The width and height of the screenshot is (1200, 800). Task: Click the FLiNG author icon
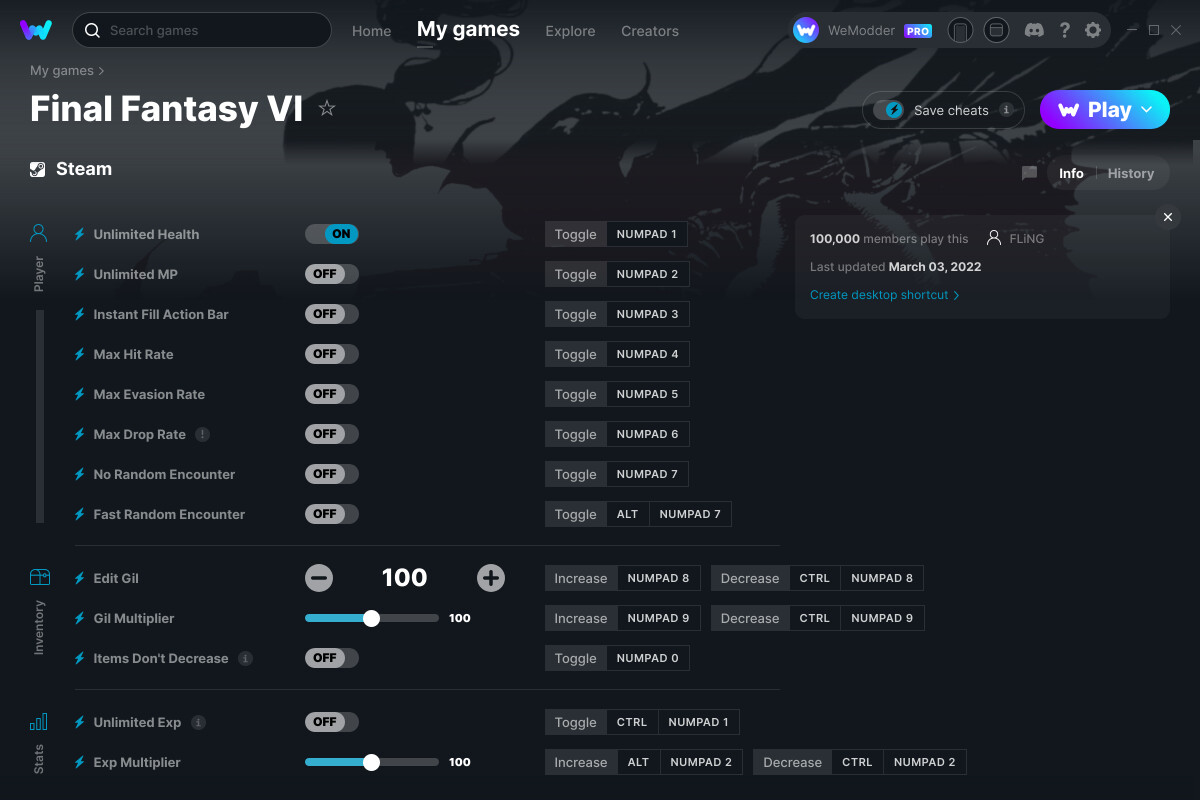tap(994, 238)
